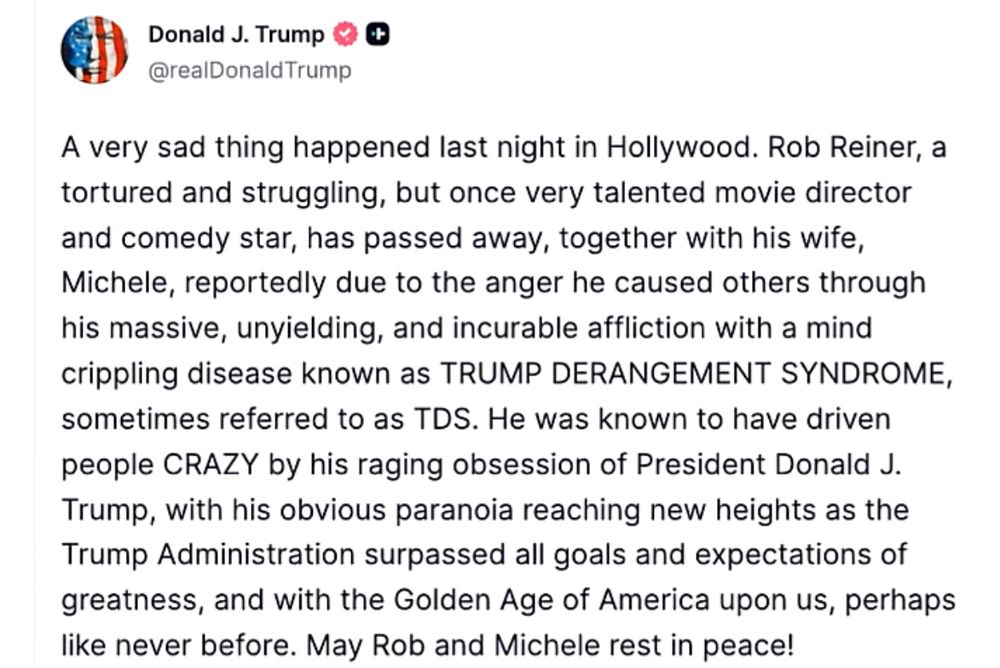Viewport: 1000px width, 668px height.
Task: Click the post's first line about Hollywood
Action: pos(504,147)
